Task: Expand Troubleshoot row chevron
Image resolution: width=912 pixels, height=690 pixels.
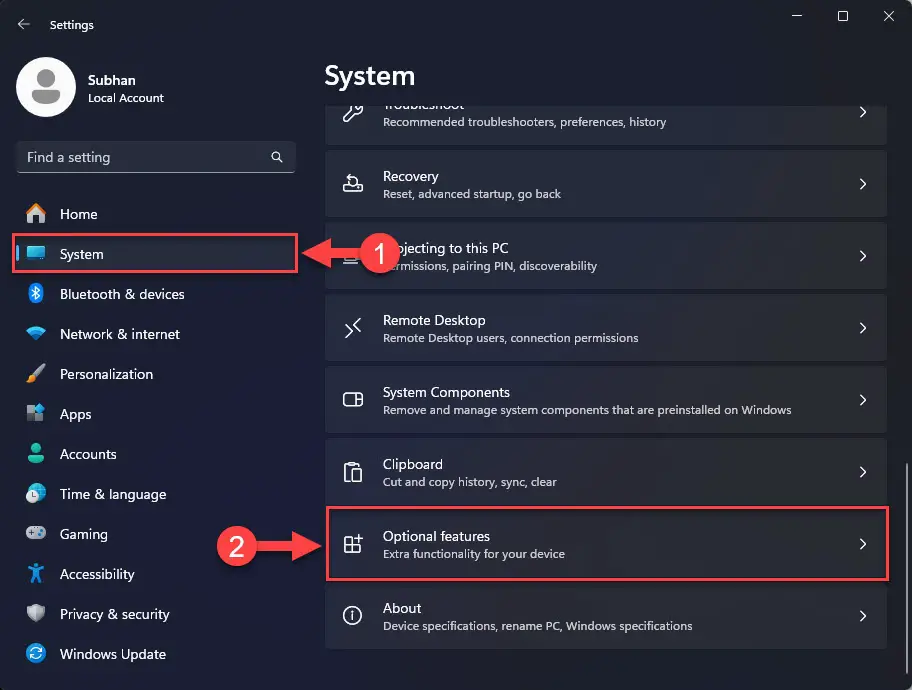Action: [x=863, y=112]
